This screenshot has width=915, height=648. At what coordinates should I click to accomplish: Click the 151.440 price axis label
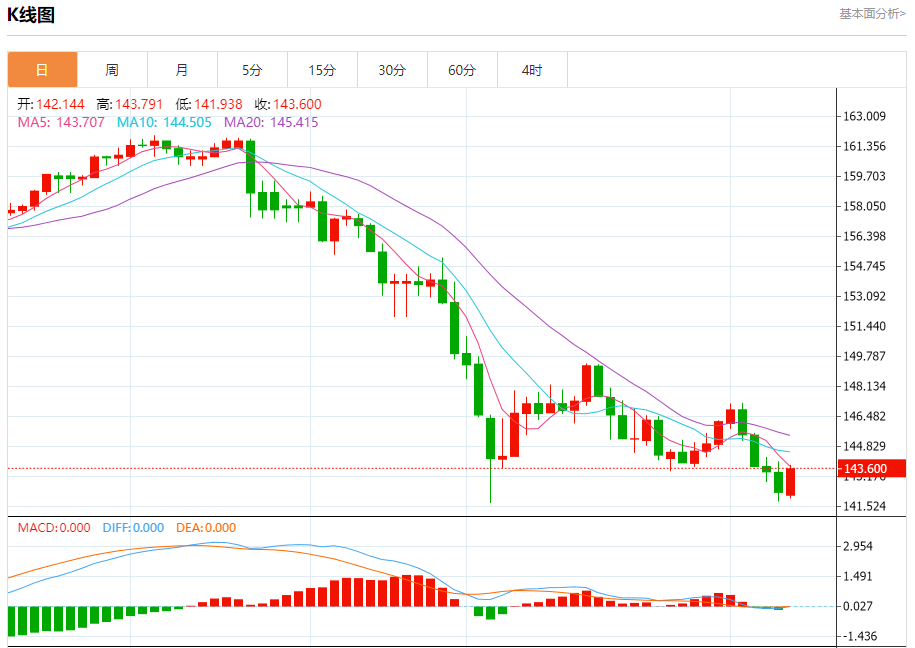(864, 326)
